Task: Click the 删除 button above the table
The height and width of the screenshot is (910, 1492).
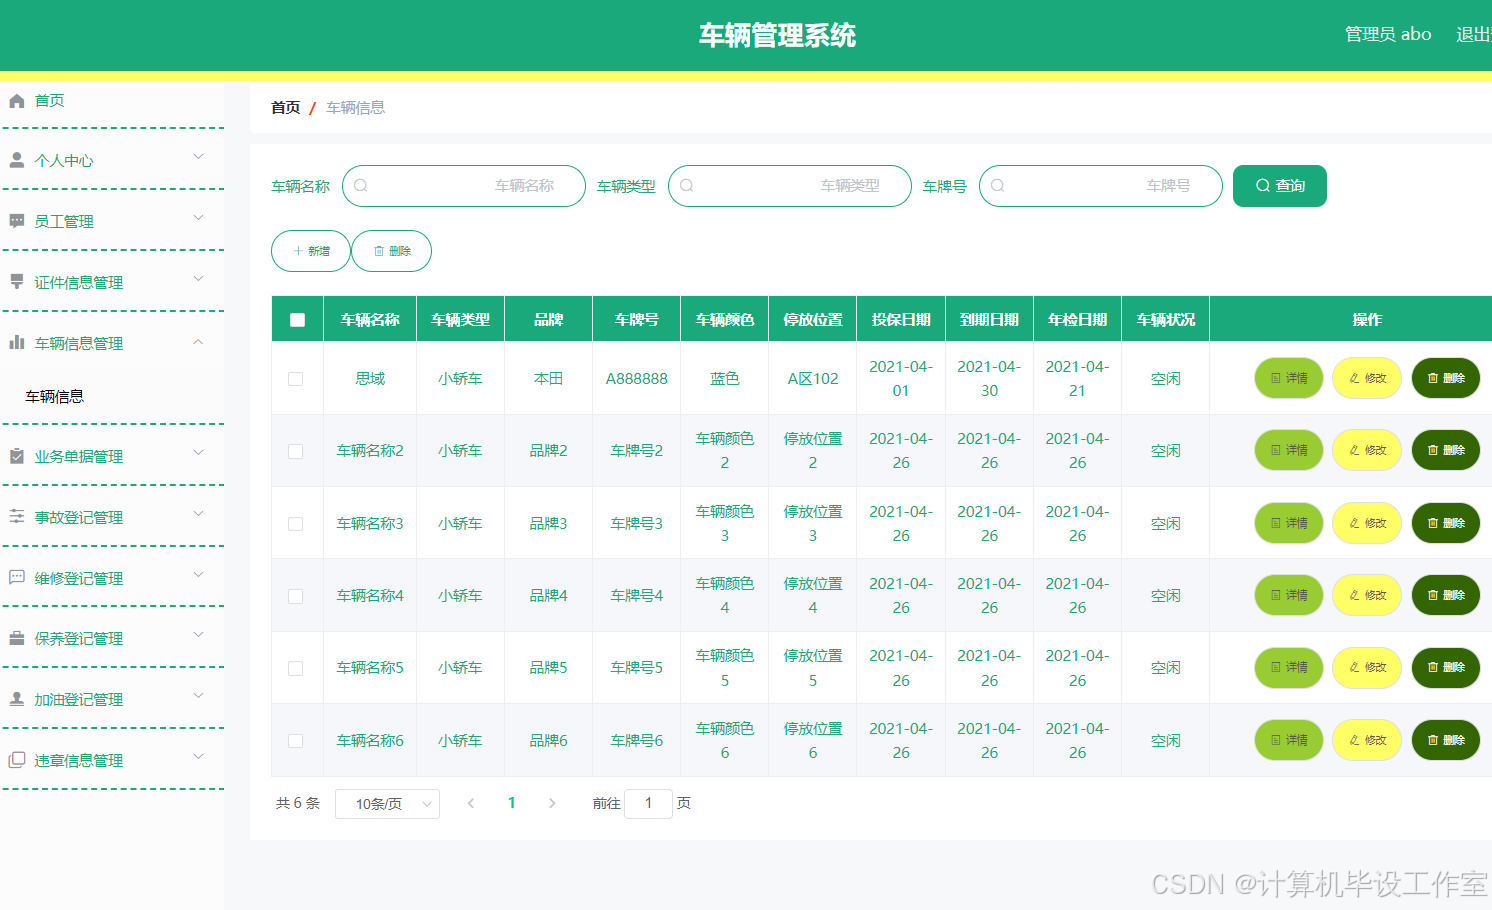Action: pos(392,251)
